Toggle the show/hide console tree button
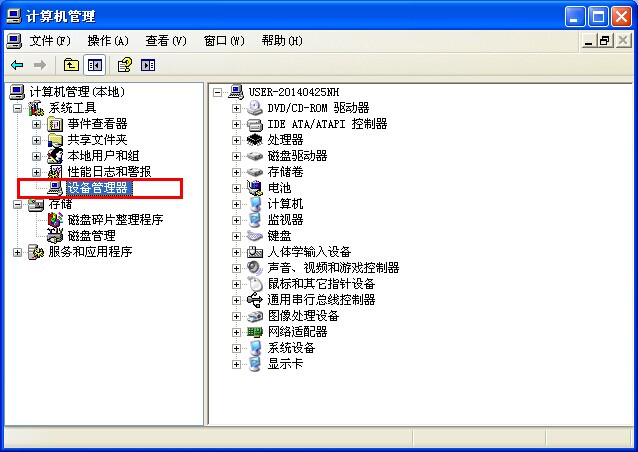This screenshot has width=638, height=452. click(x=95, y=65)
